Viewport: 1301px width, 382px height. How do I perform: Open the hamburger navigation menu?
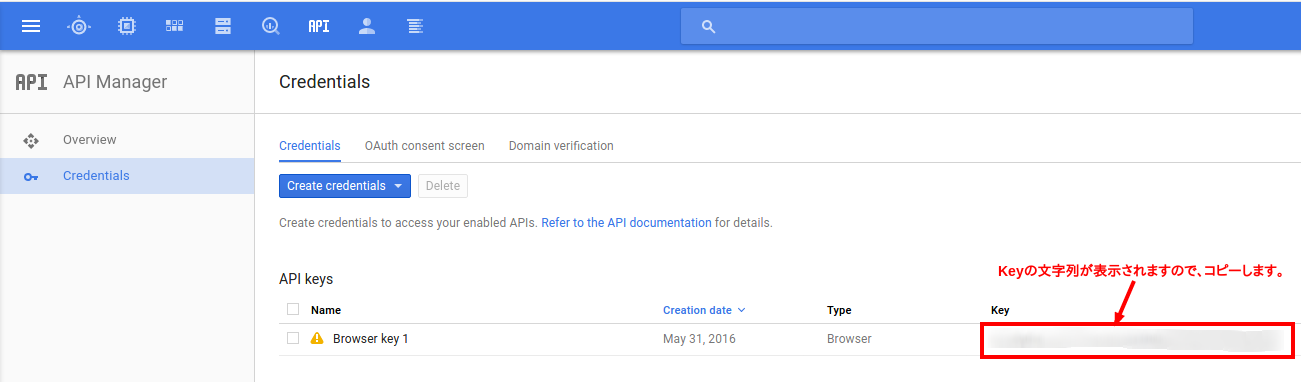pyautogui.click(x=31, y=26)
